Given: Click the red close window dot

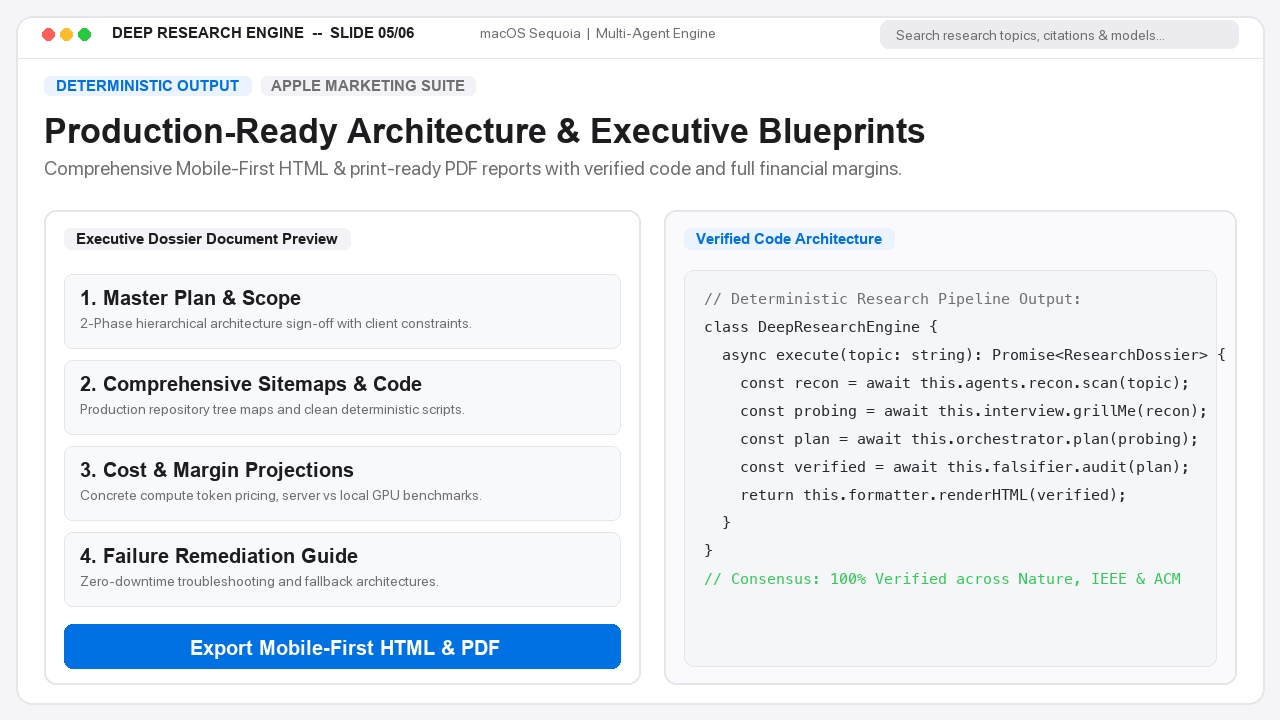Looking at the screenshot, I should pos(48,34).
